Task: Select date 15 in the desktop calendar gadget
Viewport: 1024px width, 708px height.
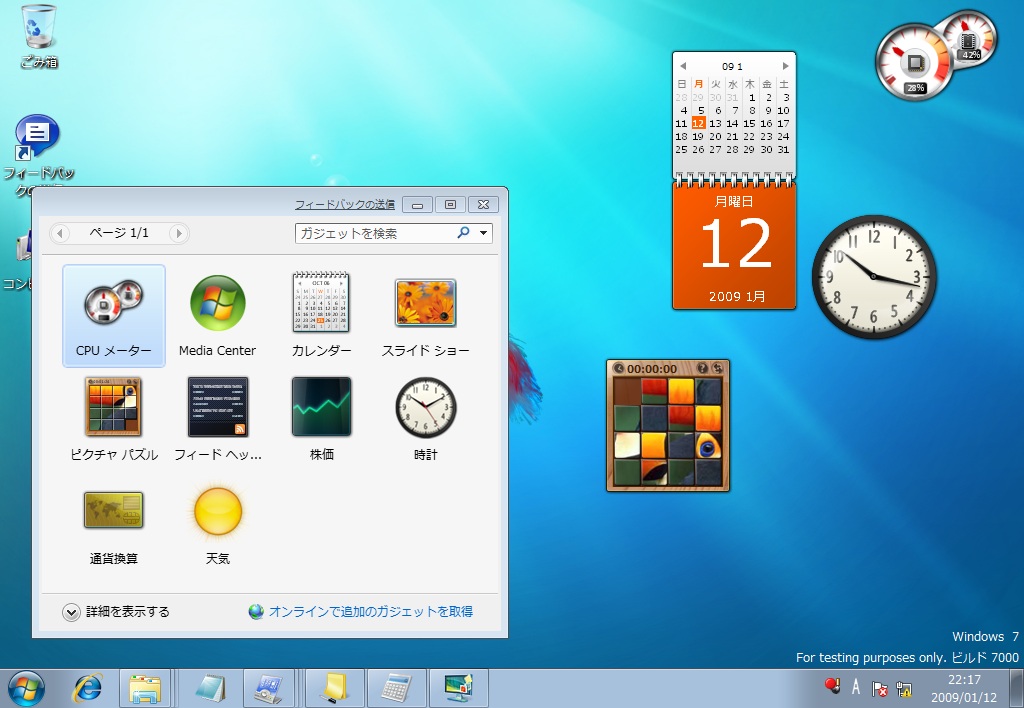Action: coord(749,123)
